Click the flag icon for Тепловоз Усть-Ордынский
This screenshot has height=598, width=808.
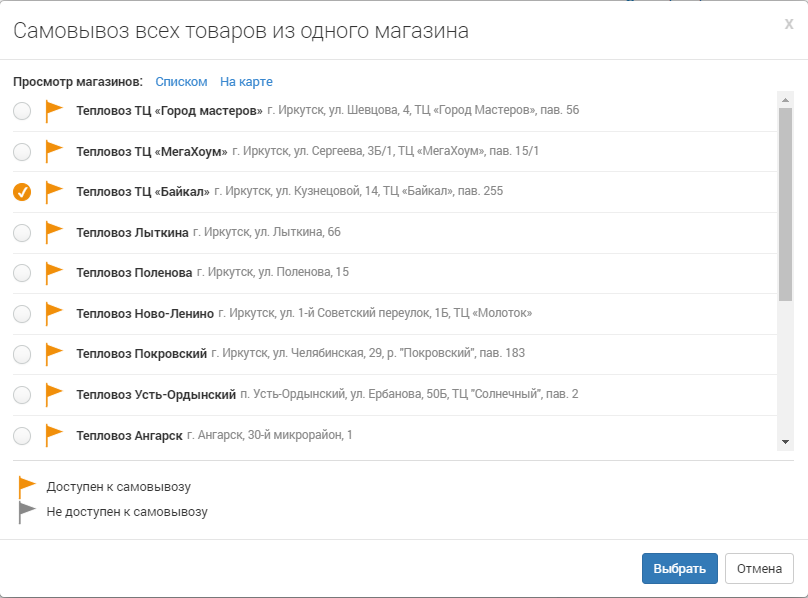point(54,394)
